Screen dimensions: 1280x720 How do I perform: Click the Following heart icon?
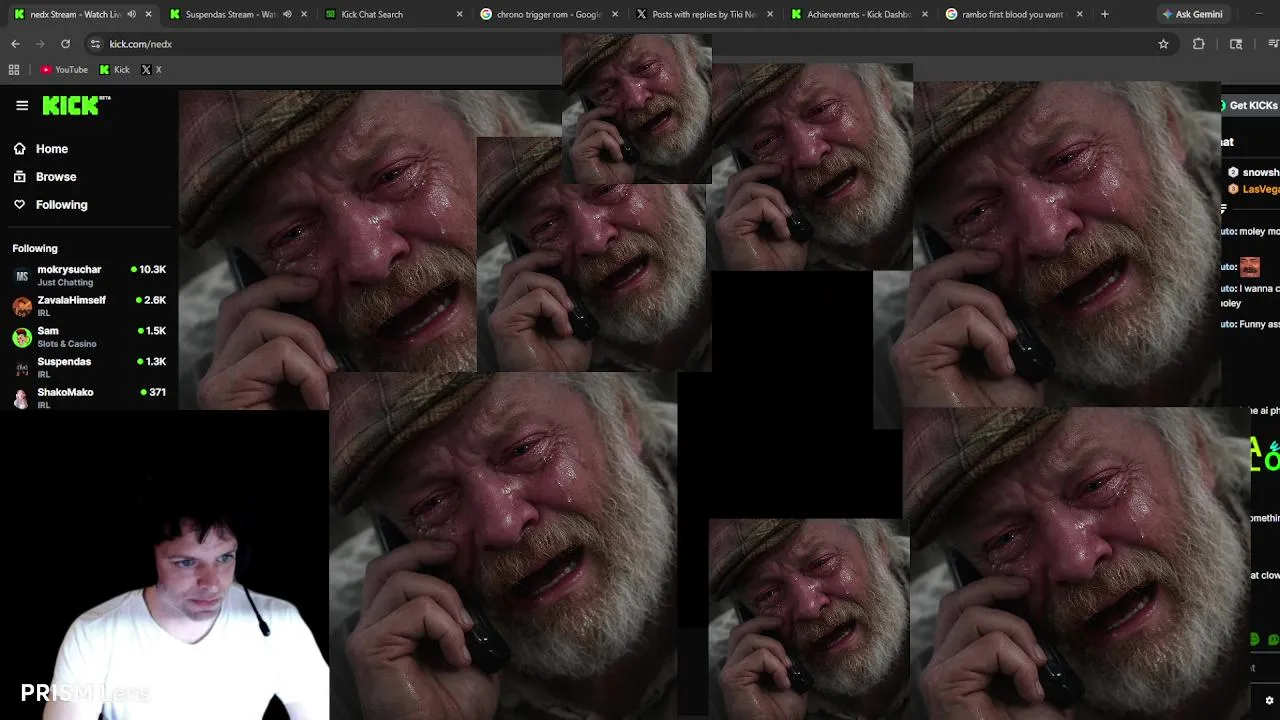click(x=19, y=205)
